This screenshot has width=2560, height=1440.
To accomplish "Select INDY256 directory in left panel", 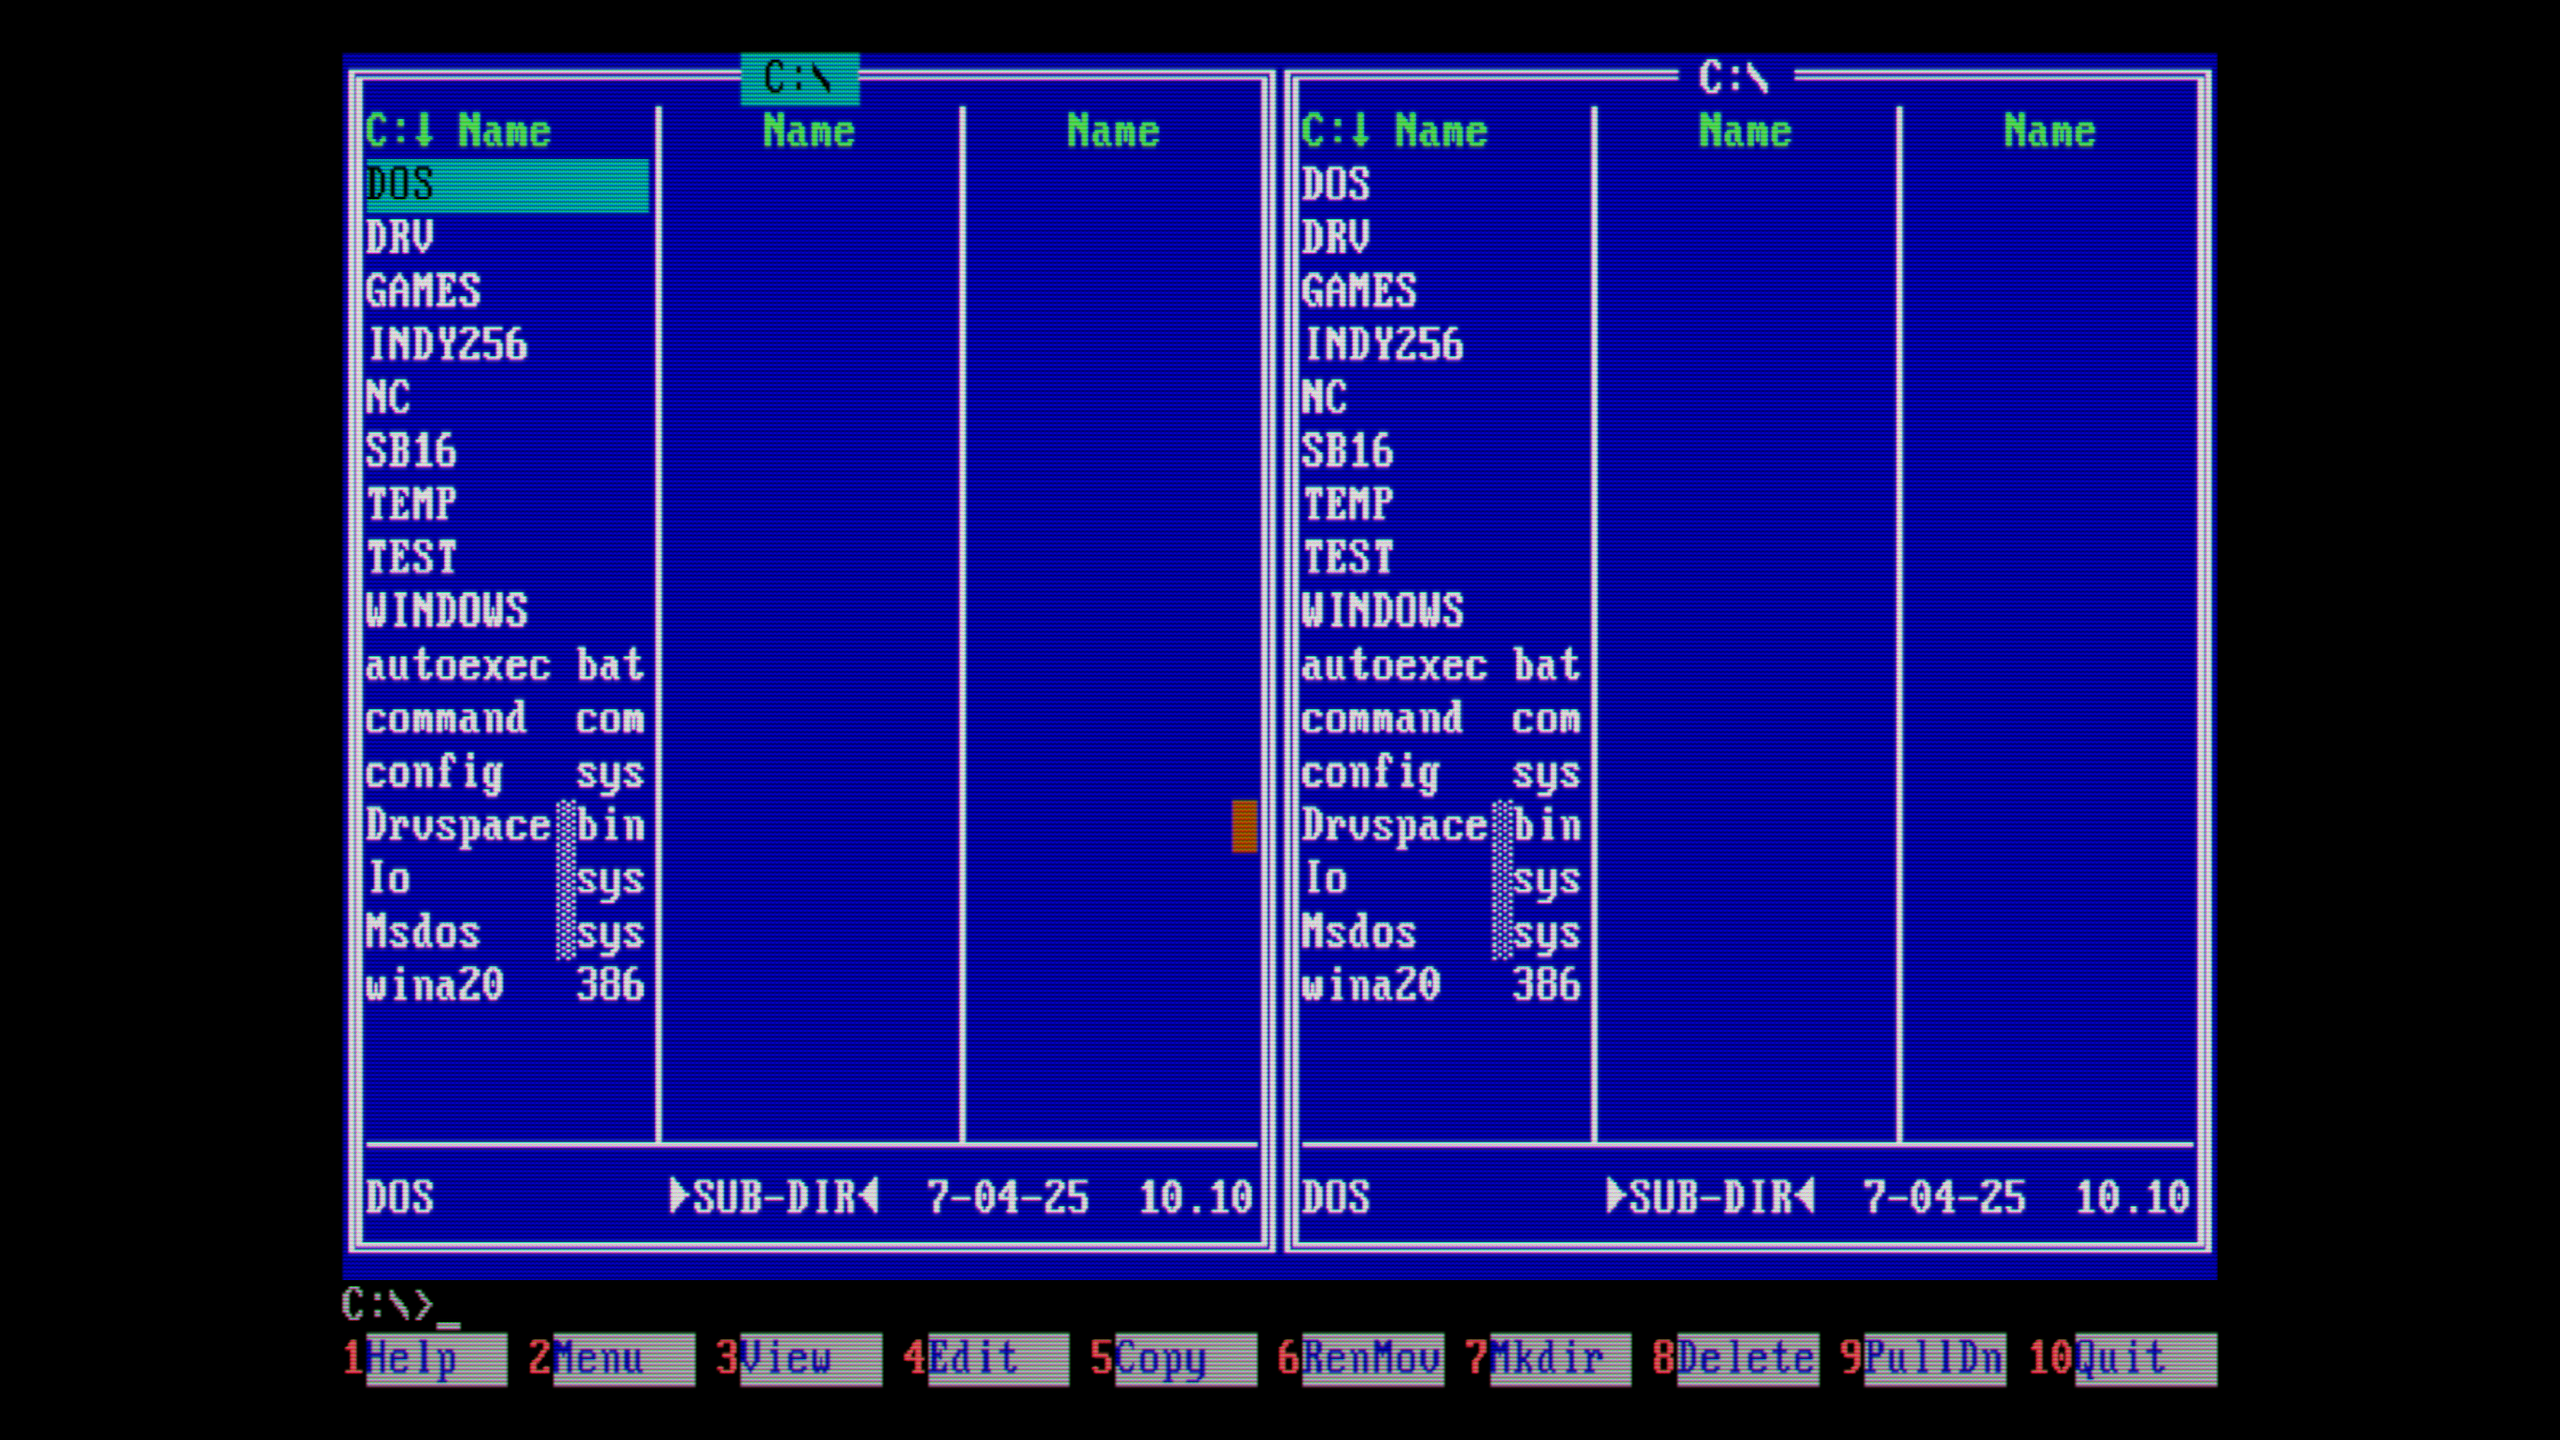I will point(507,345).
